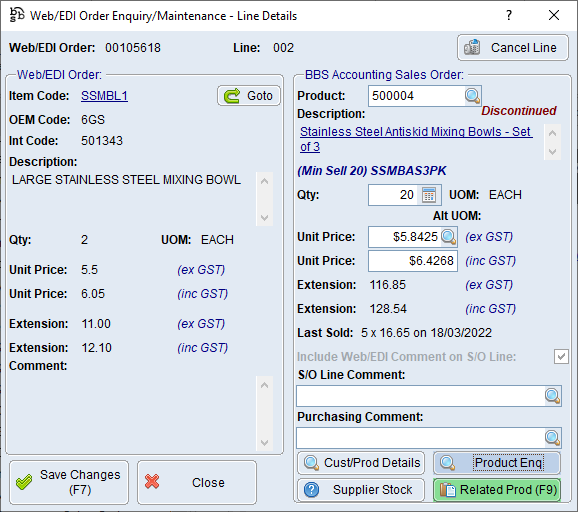The width and height of the screenshot is (578, 512).
Task: Open the SSMBL1 item code link
Action: coord(104,96)
